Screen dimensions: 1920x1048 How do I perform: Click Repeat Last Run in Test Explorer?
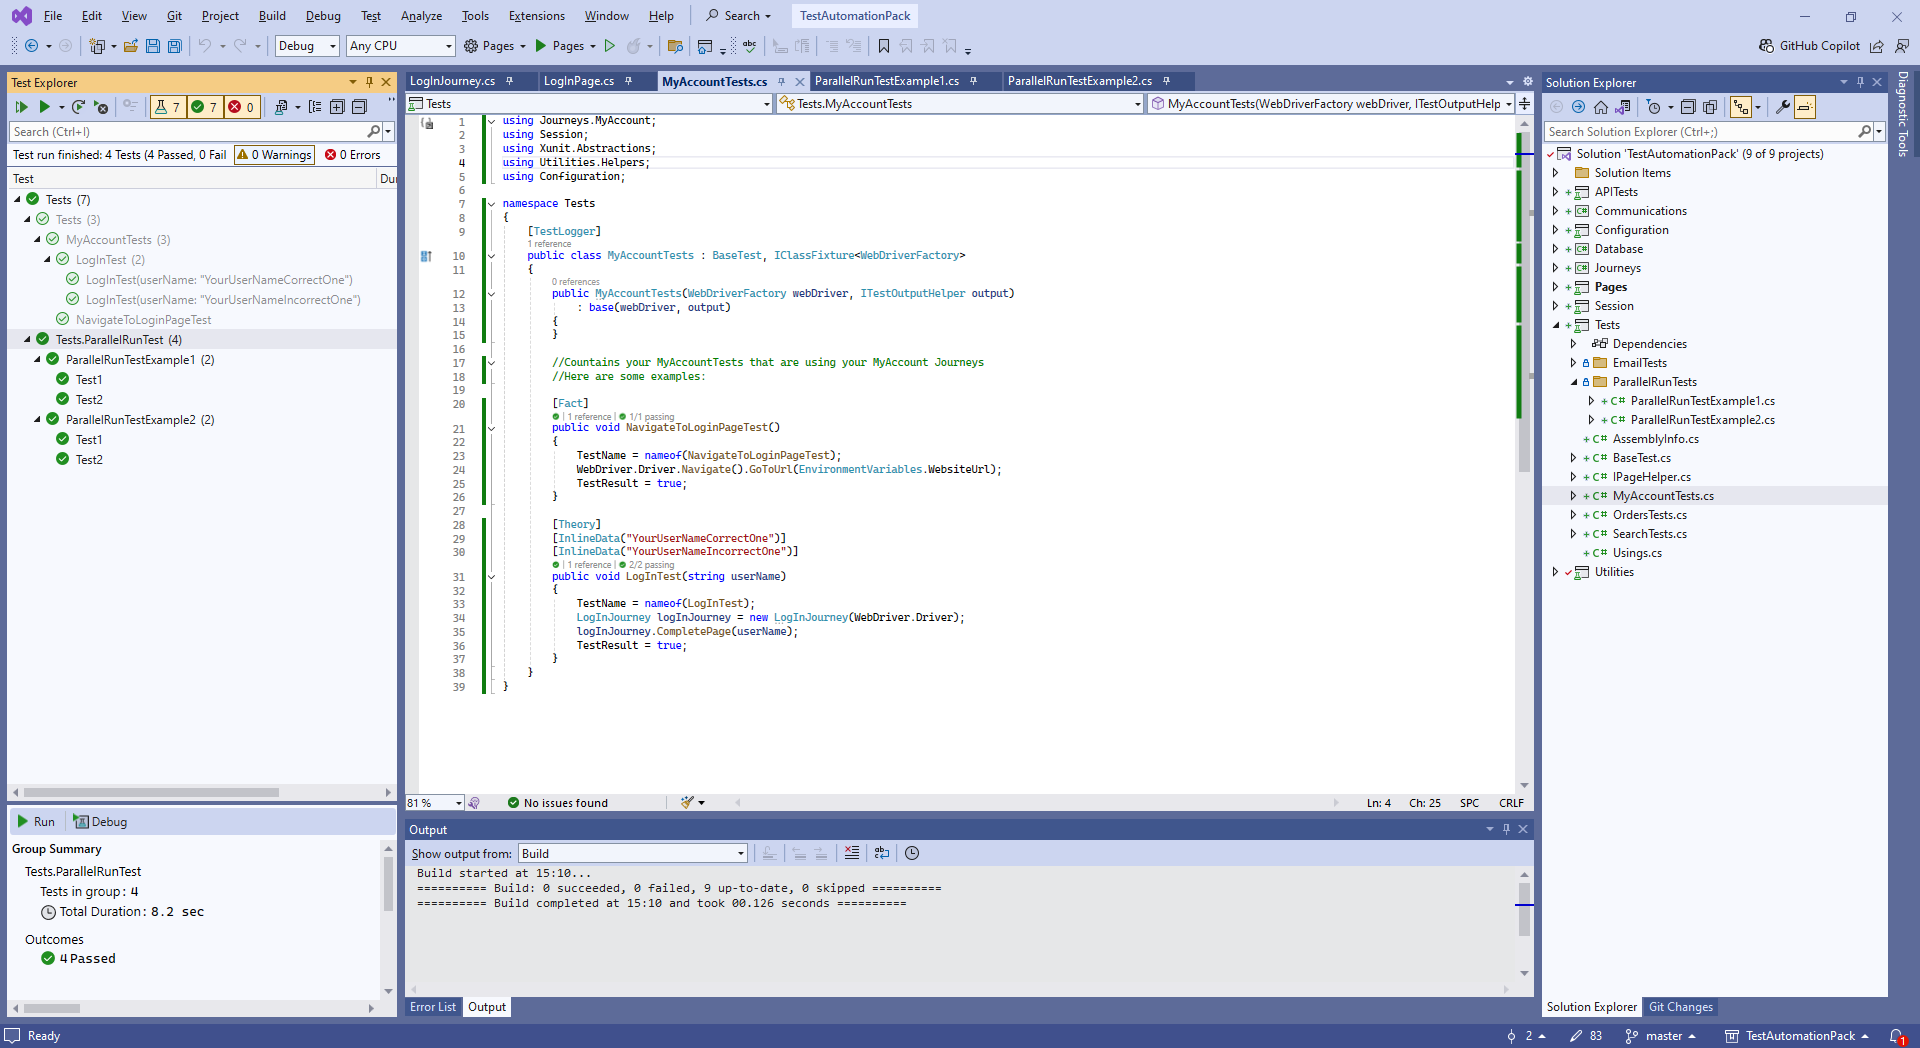(78, 107)
